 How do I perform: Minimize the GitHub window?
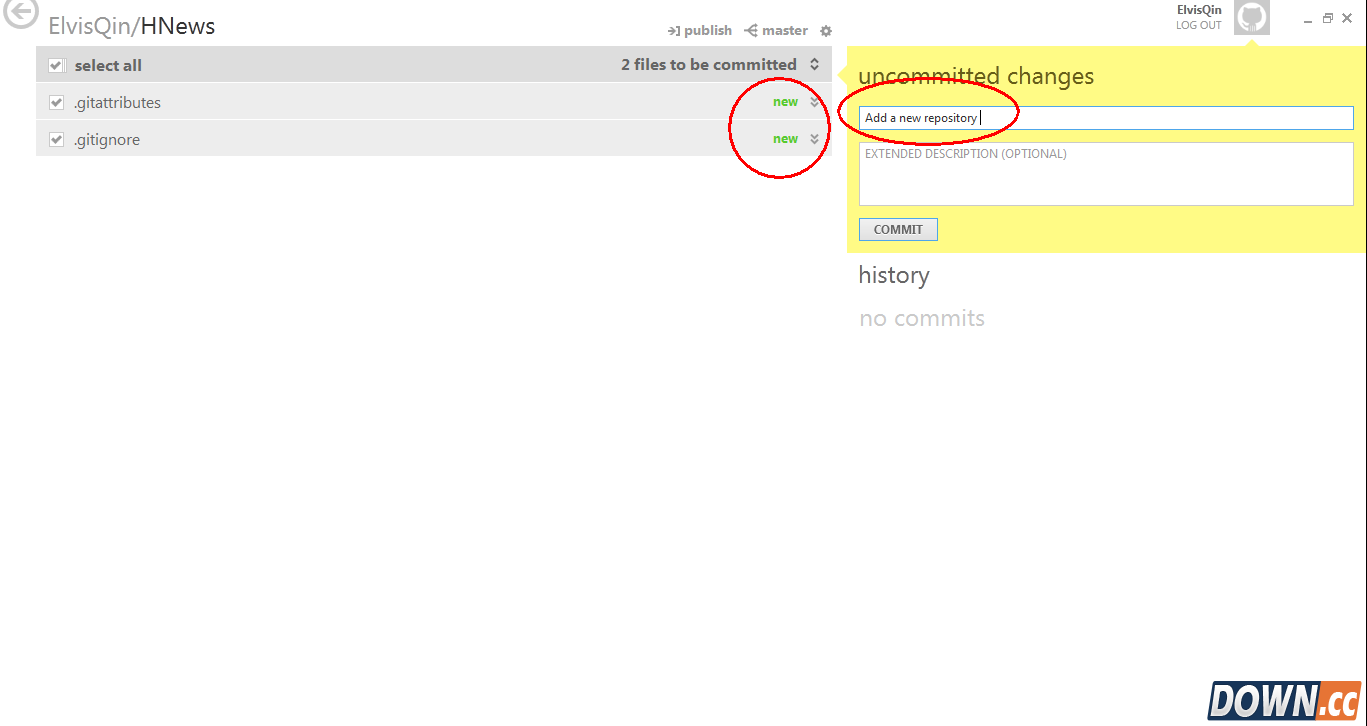pos(1308,20)
